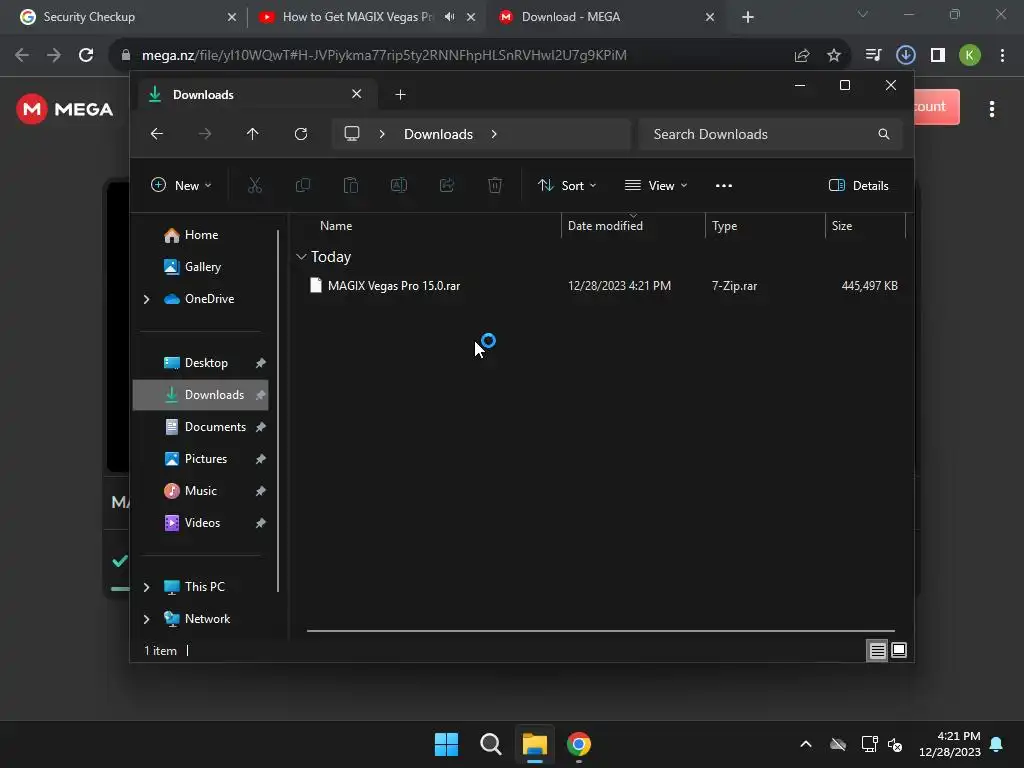
Task: Refresh the Downloads folder
Action: pos(300,134)
